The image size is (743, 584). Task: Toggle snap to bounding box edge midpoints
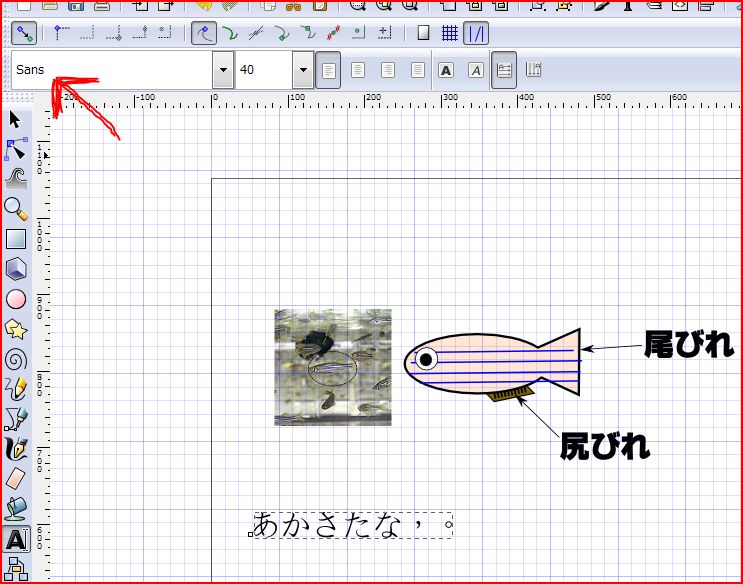coord(140,33)
